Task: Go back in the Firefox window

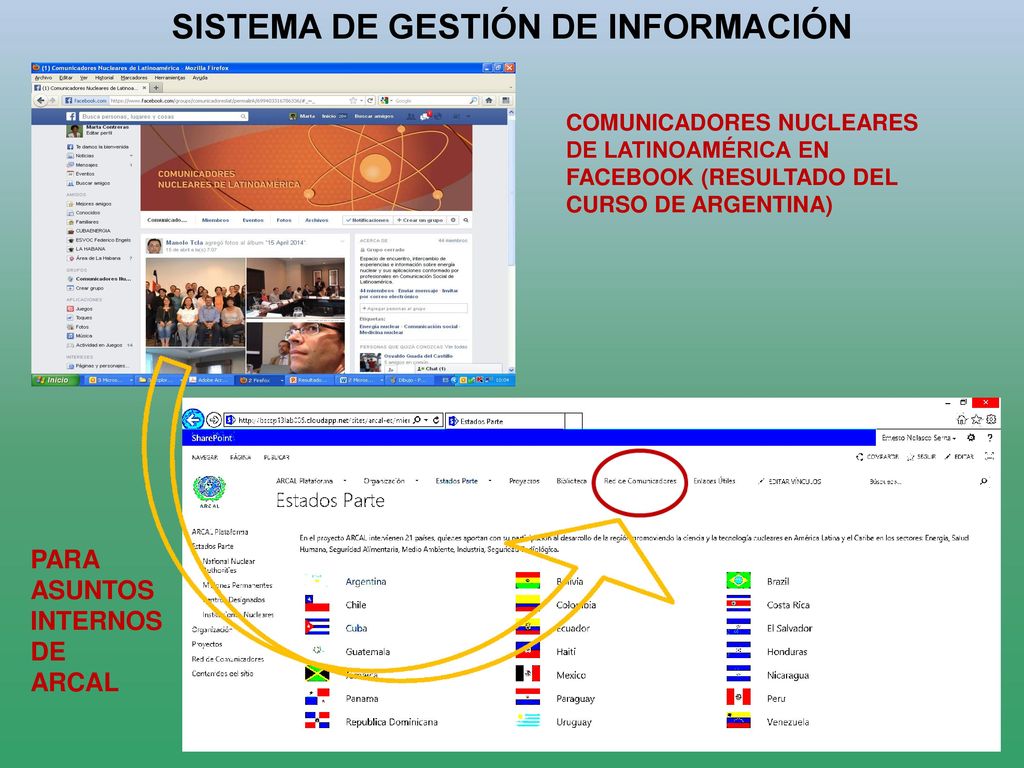Action: click(41, 101)
